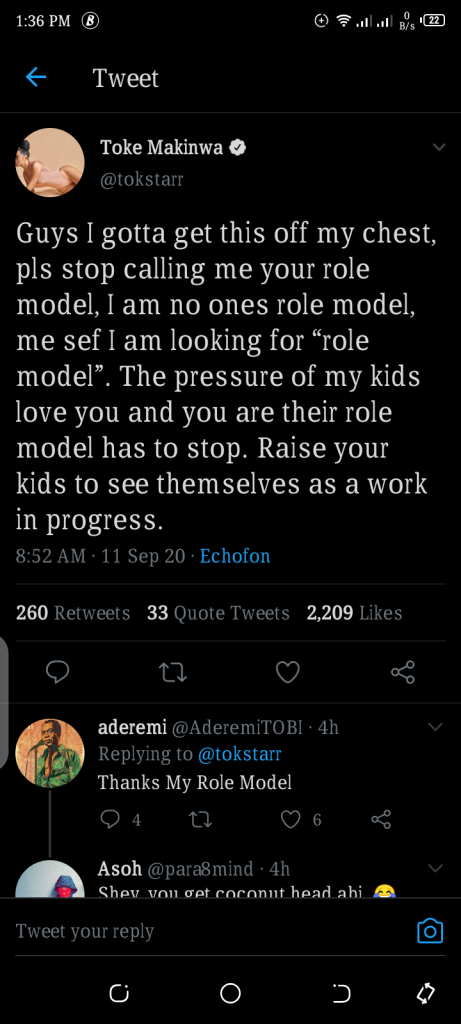
Task: Open reply icon on aderemi's comment
Action: point(111,819)
